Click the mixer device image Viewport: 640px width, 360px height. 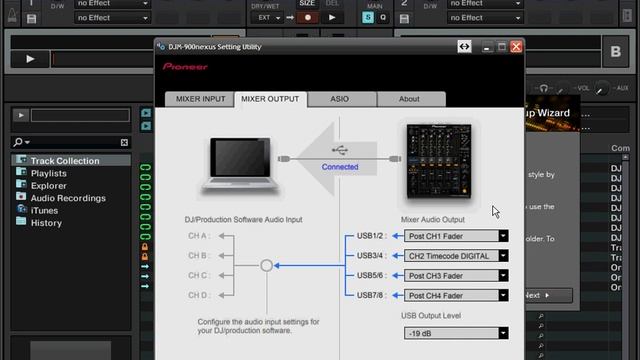439,162
